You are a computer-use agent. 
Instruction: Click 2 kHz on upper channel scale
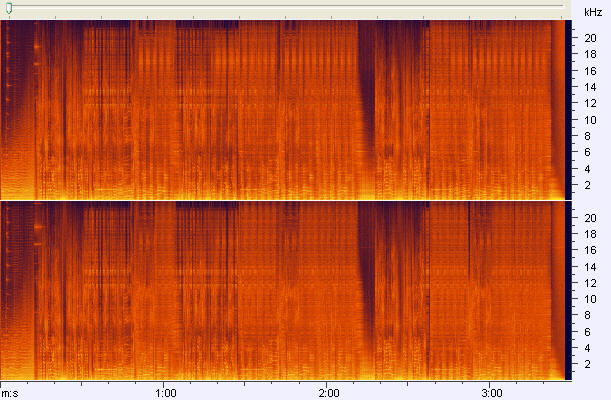590,185
